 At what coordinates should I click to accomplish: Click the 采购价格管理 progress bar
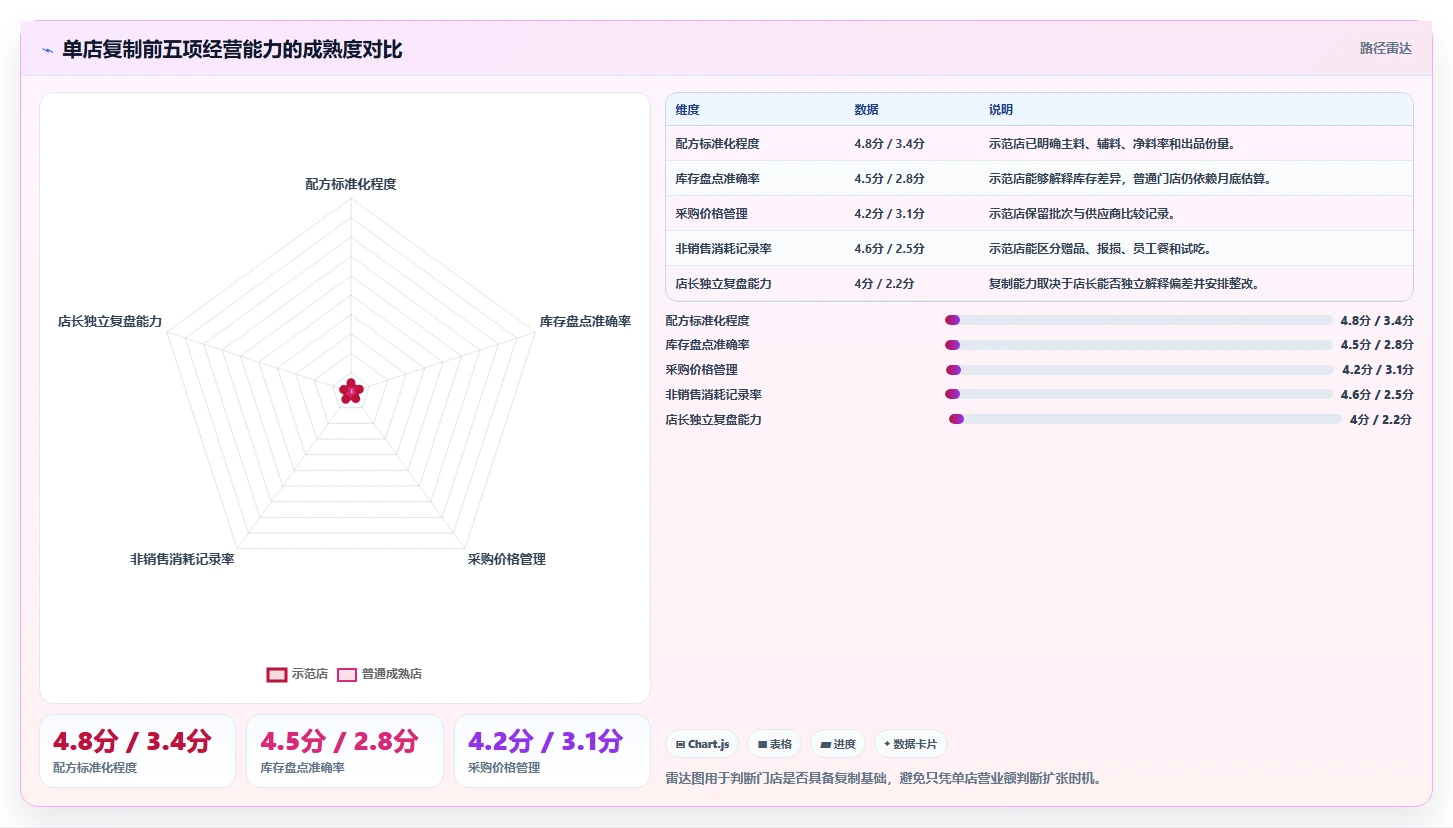1139,370
